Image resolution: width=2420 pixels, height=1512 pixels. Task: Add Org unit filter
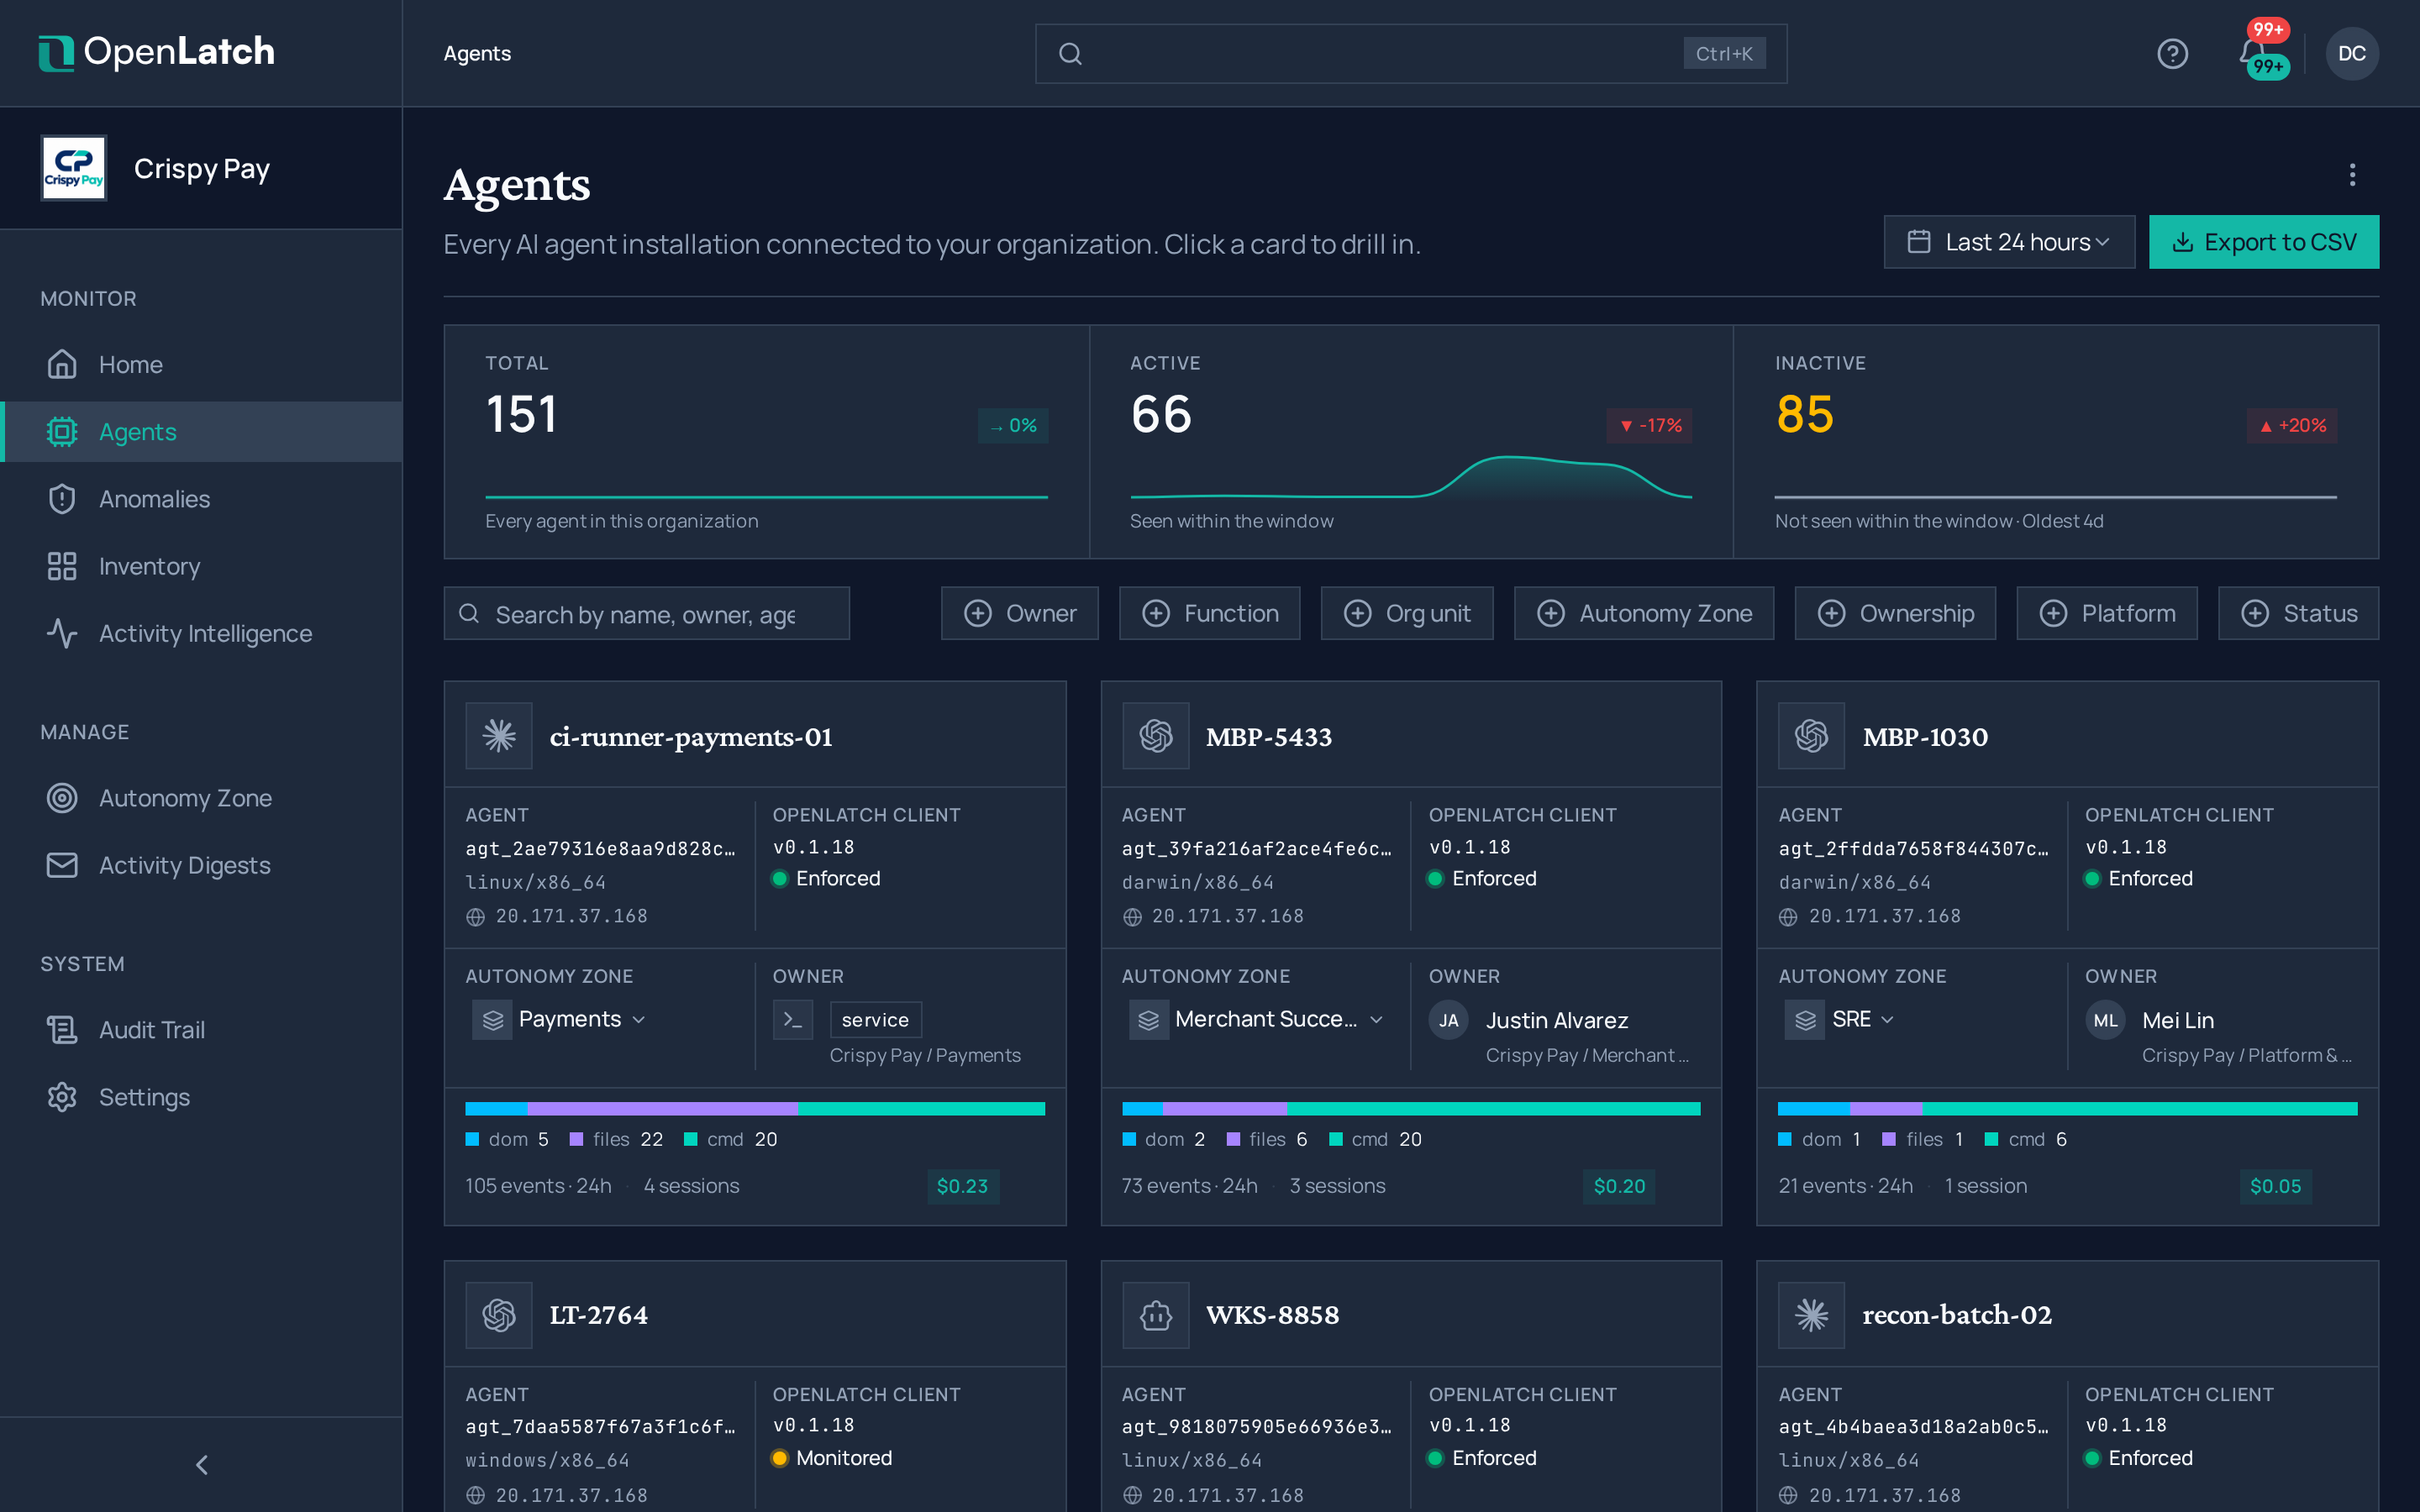tap(1406, 613)
